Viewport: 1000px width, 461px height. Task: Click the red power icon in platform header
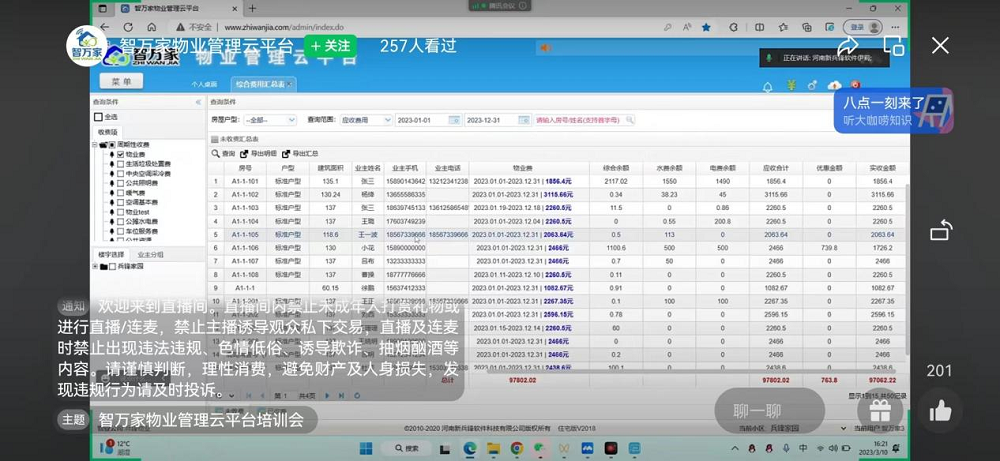coord(856,85)
